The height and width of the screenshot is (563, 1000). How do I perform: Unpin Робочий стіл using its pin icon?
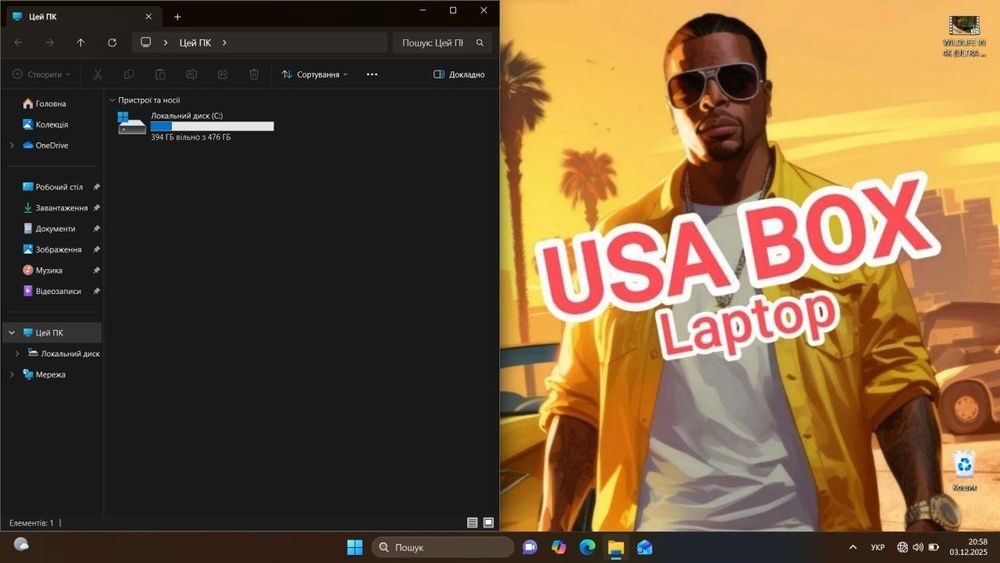click(96, 187)
